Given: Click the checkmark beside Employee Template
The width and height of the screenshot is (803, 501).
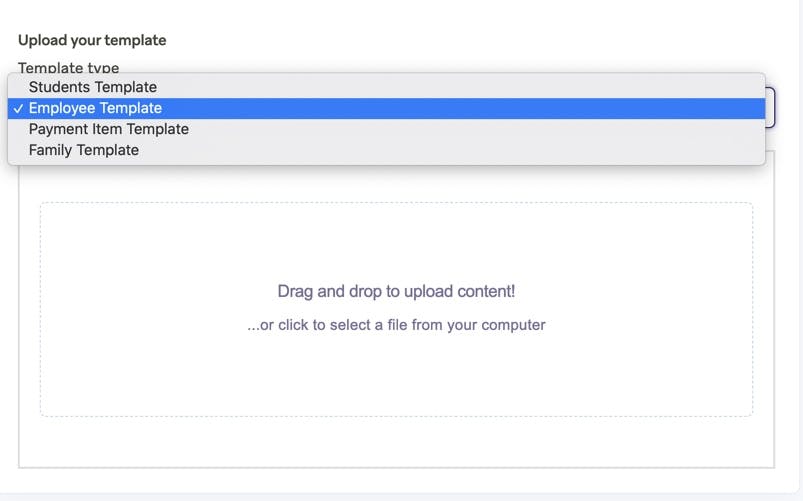Looking at the screenshot, I should tap(19, 108).
